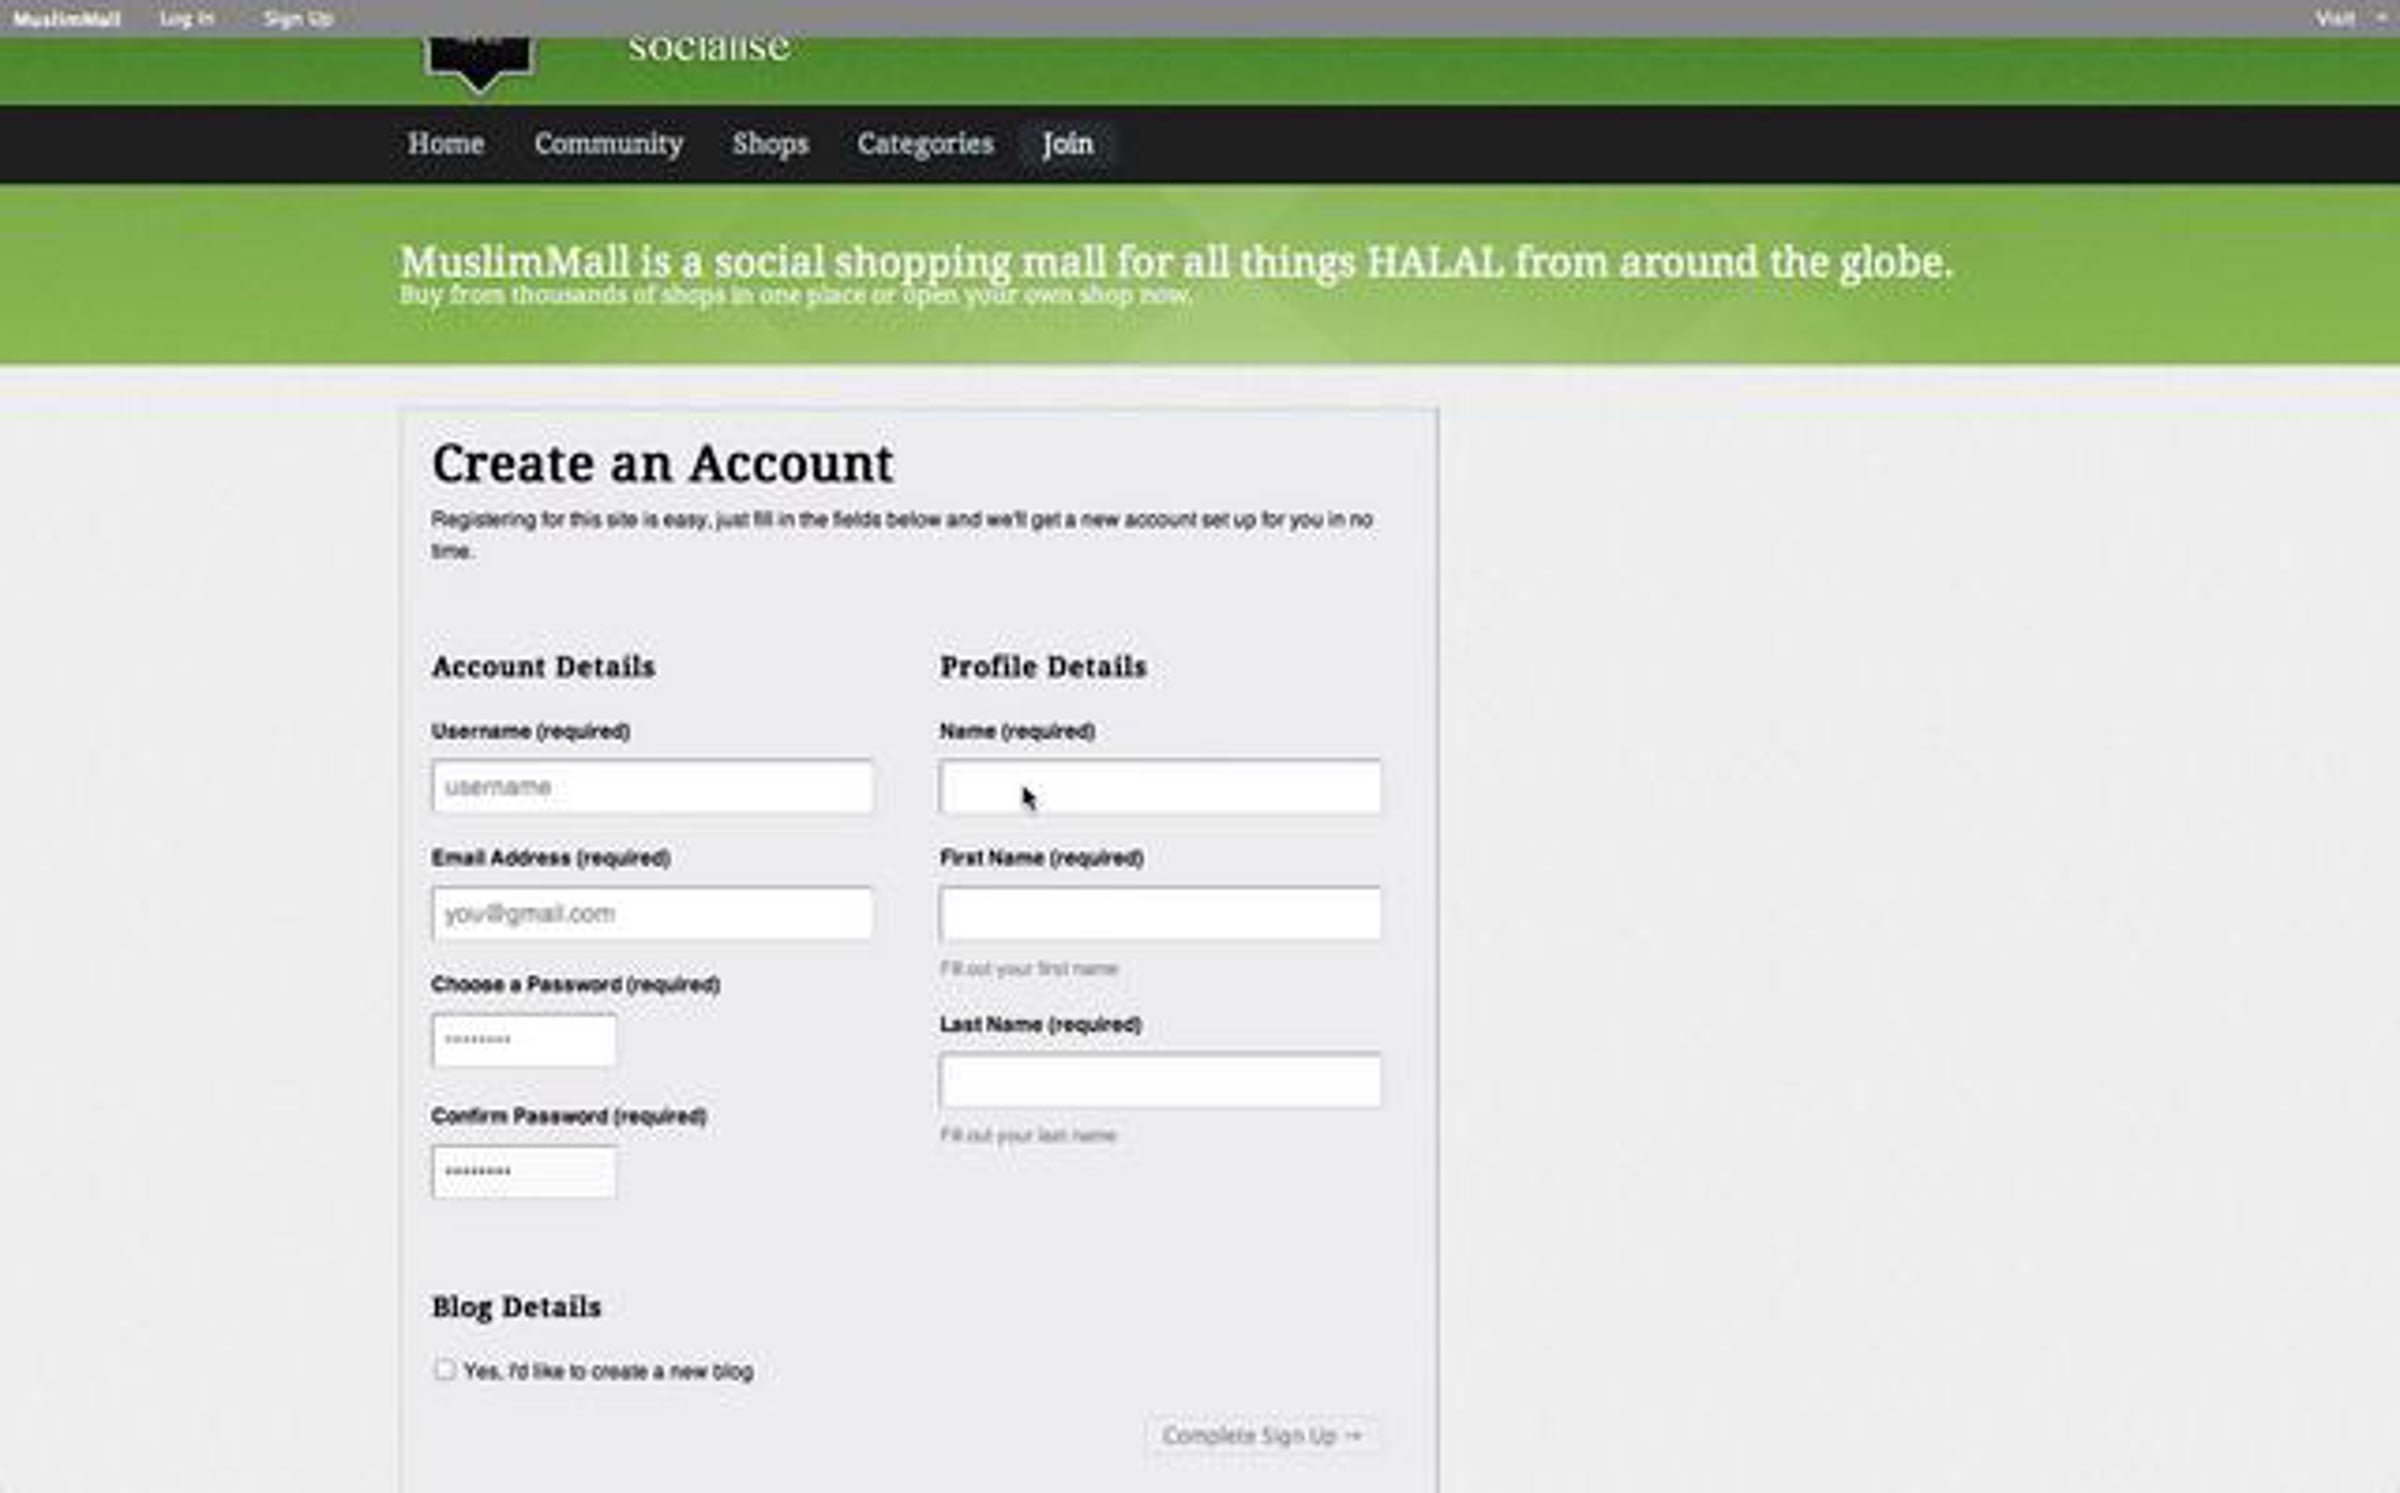The width and height of the screenshot is (2400, 1493).
Task: Open the Community menu item
Action: tap(608, 144)
